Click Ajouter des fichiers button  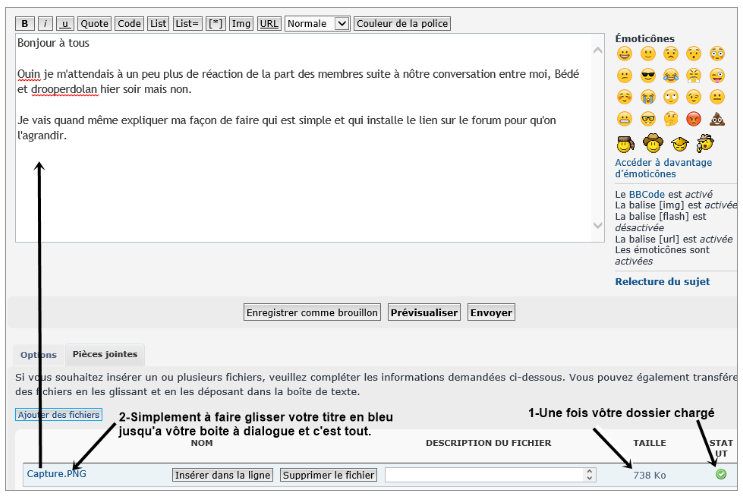point(59,415)
